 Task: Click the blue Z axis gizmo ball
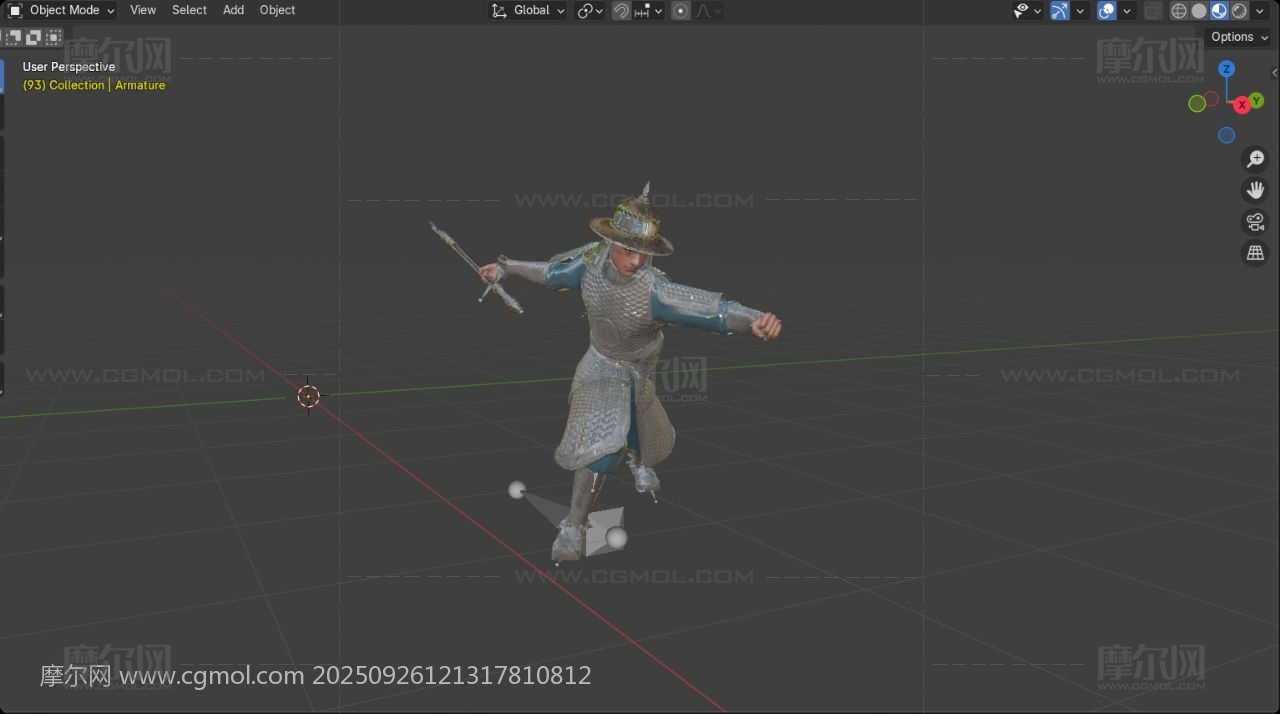(1227, 69)
